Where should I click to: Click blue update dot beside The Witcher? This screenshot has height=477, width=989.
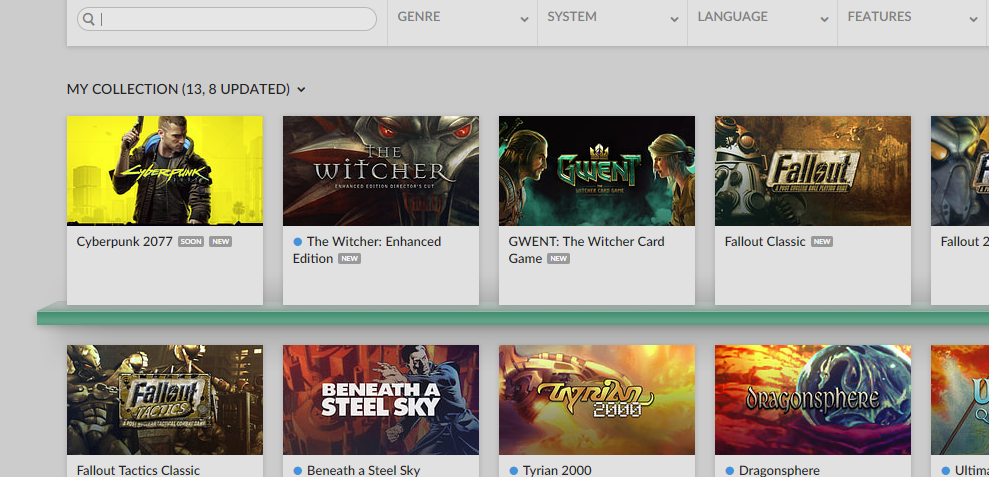[x=298, y=242]
